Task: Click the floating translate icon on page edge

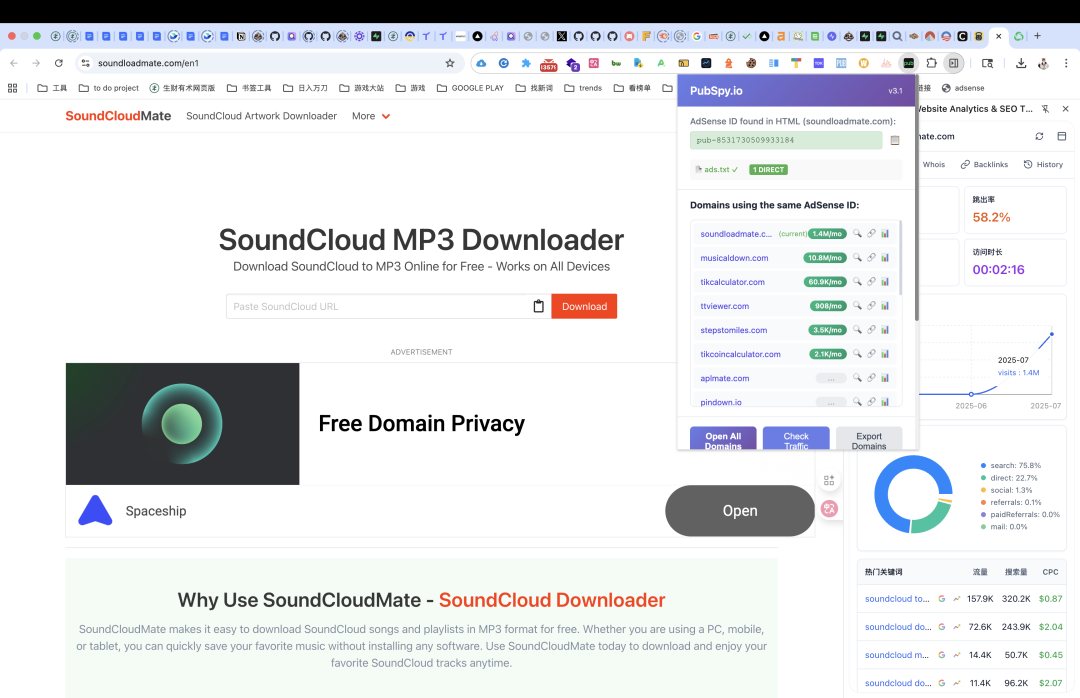Action: 829,509
